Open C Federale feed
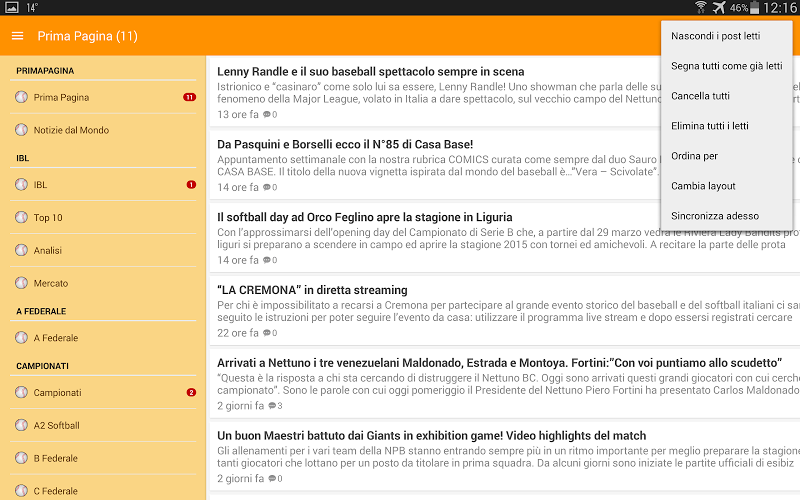 (103, 489)
